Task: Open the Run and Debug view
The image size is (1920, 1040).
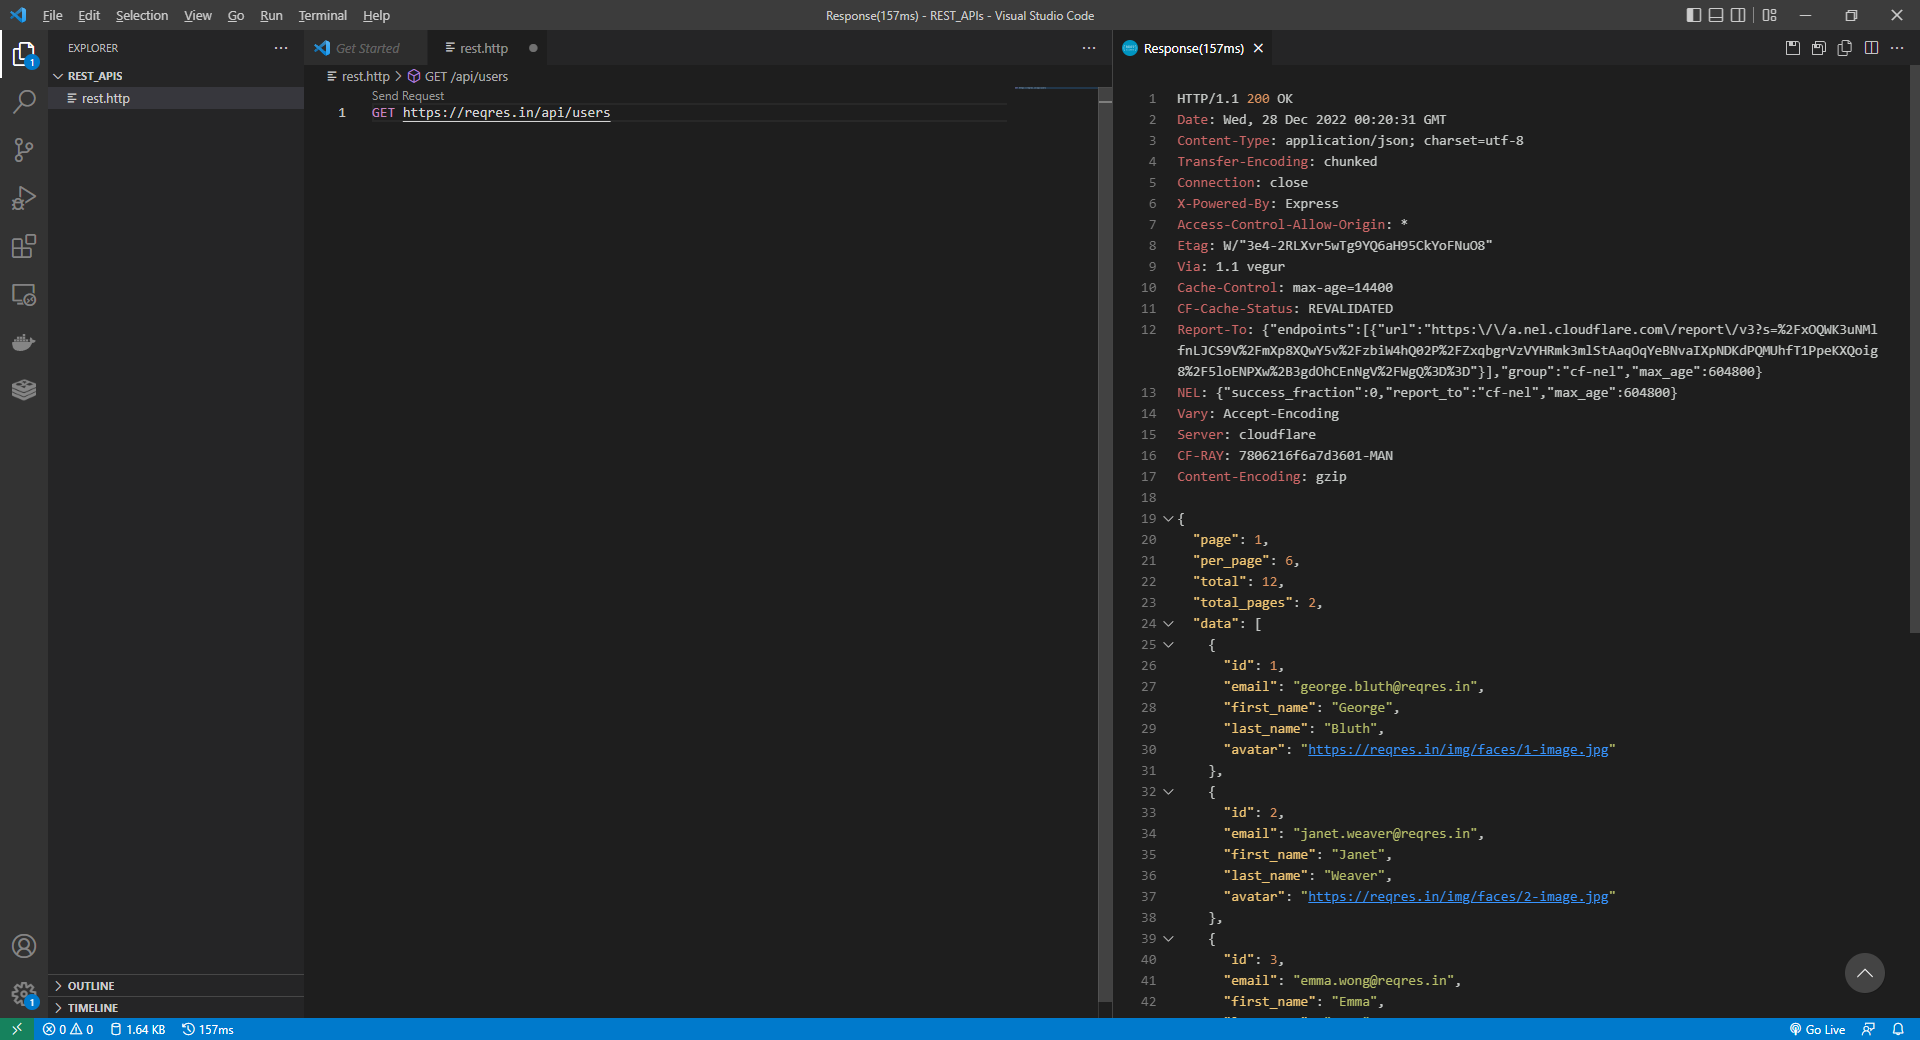Action: pyautogui.click(x=24, y=198)
